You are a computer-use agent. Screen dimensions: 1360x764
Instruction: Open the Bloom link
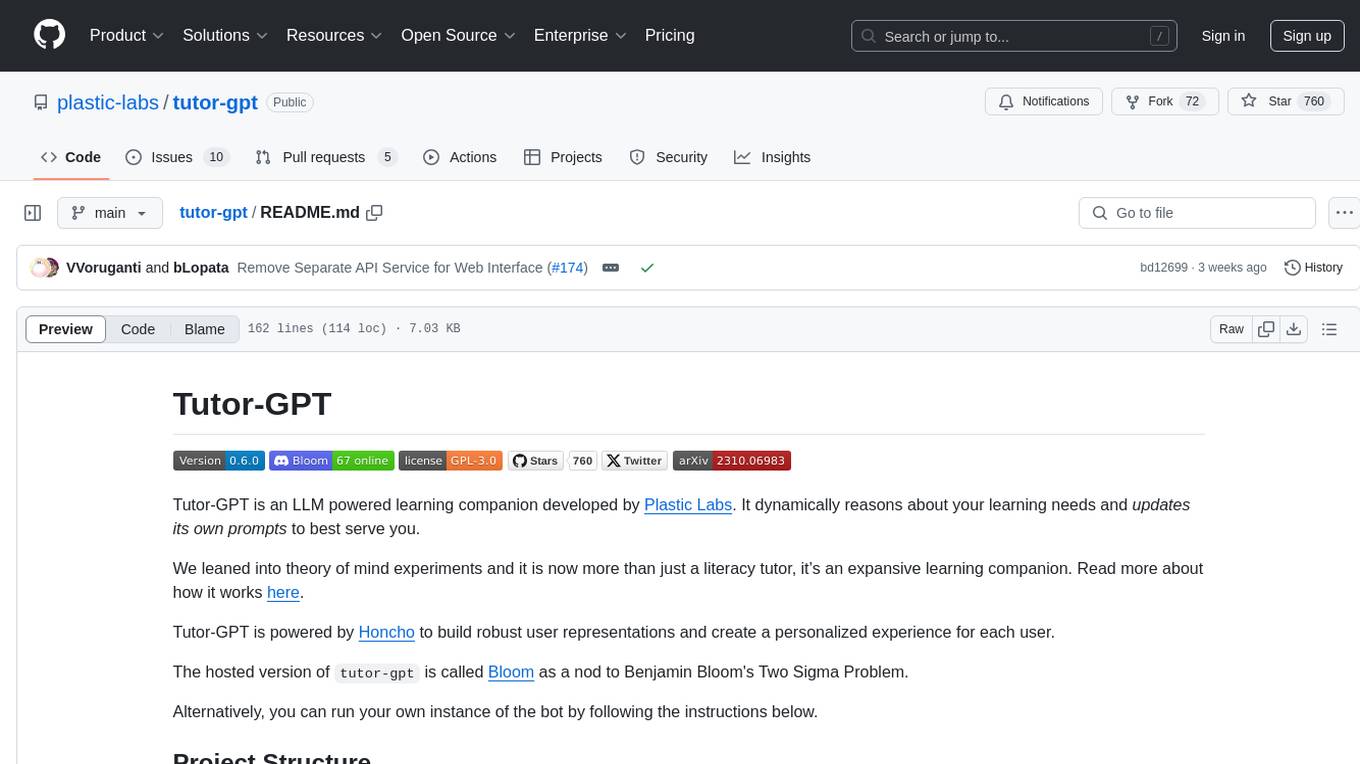pos(511,672)
